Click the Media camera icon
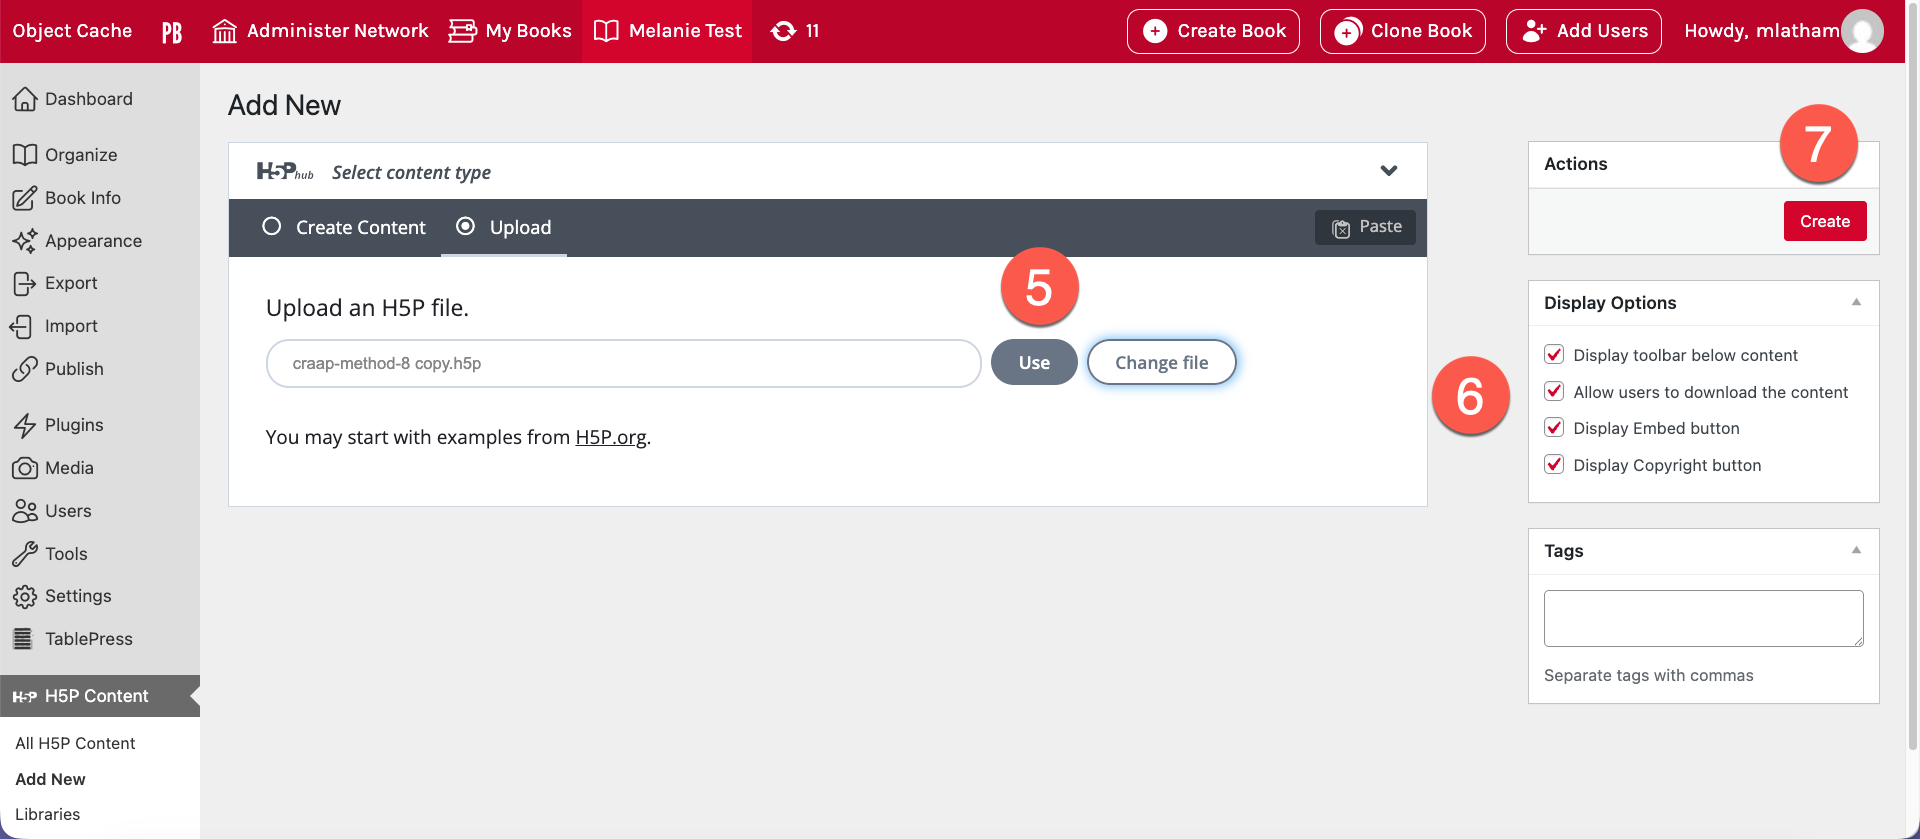 click(24, 468)
